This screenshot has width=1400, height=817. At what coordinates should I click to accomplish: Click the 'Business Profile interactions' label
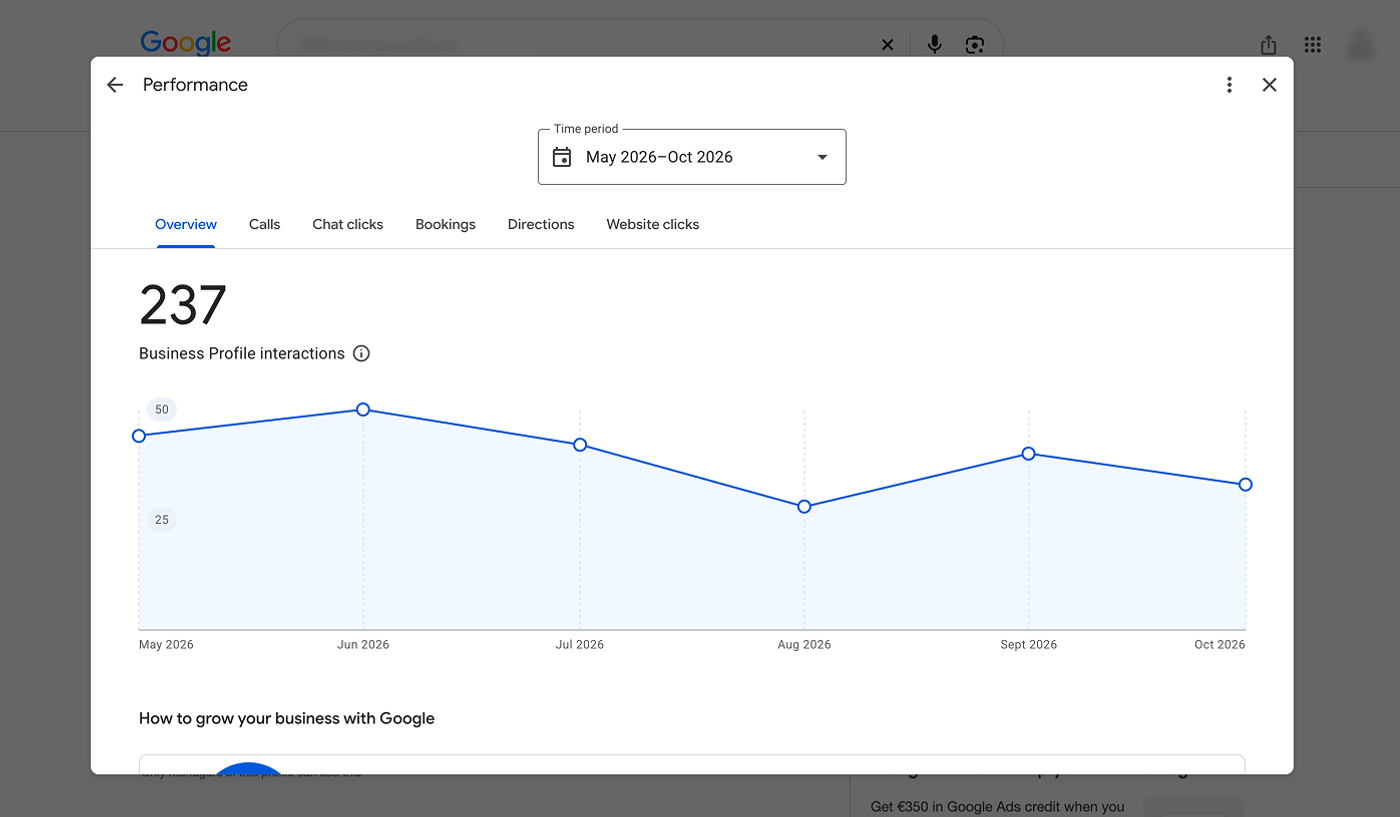tap(242, 353)
